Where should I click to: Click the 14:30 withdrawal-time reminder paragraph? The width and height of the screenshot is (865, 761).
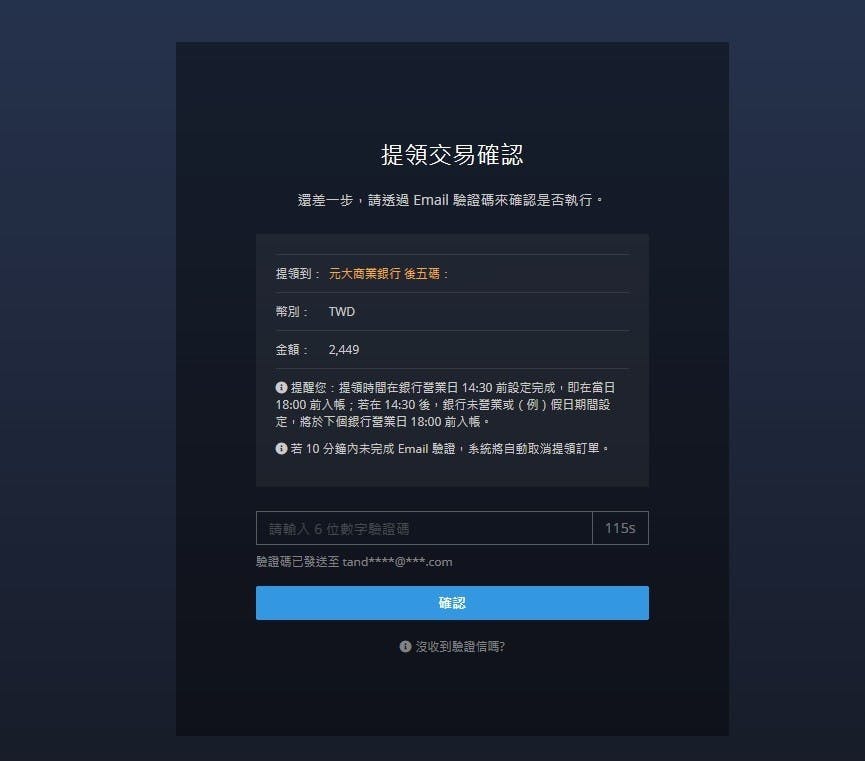[446, 405]
